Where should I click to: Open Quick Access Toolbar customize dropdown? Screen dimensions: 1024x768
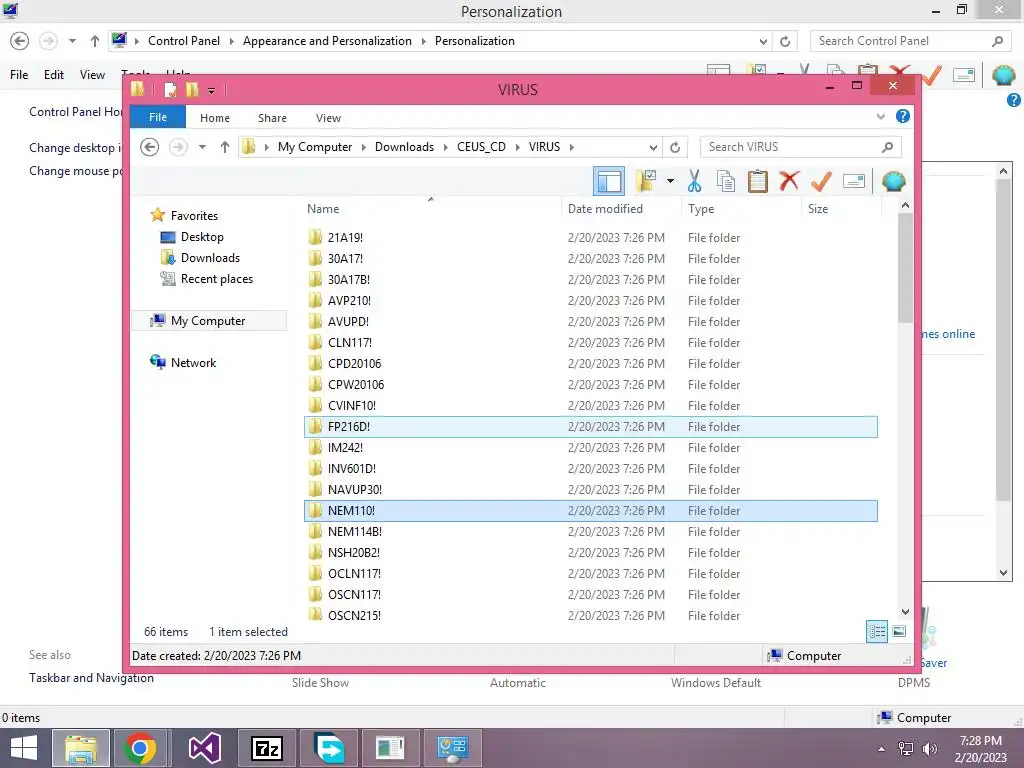[x=212, y=90]
